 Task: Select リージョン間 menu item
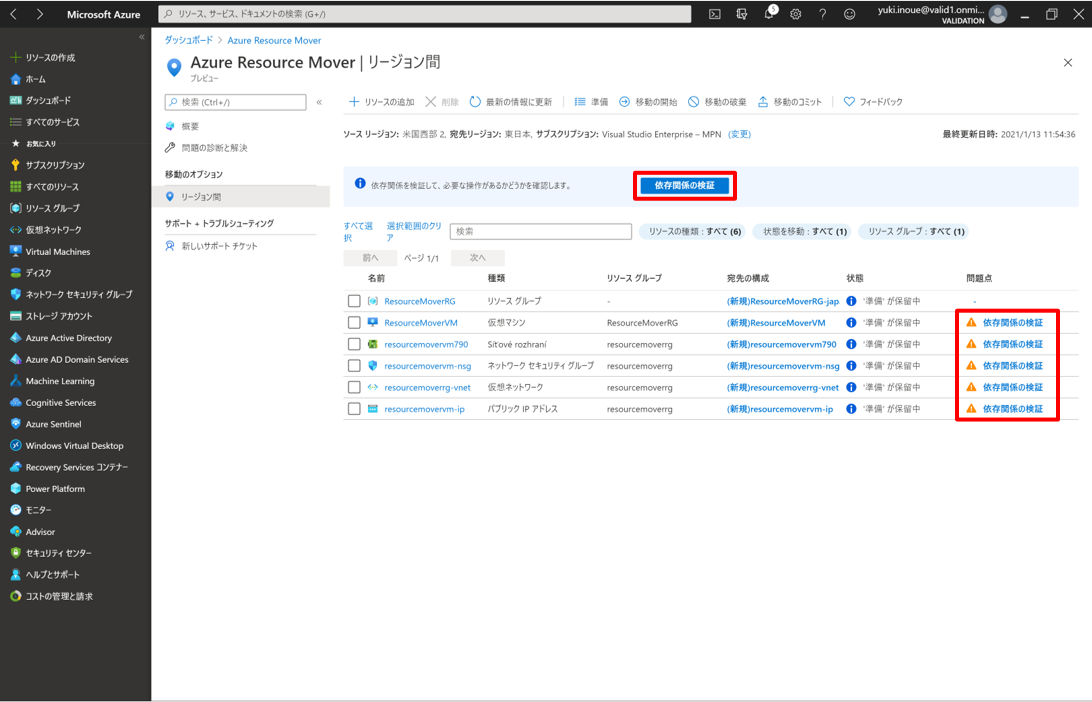pos(240,197)
